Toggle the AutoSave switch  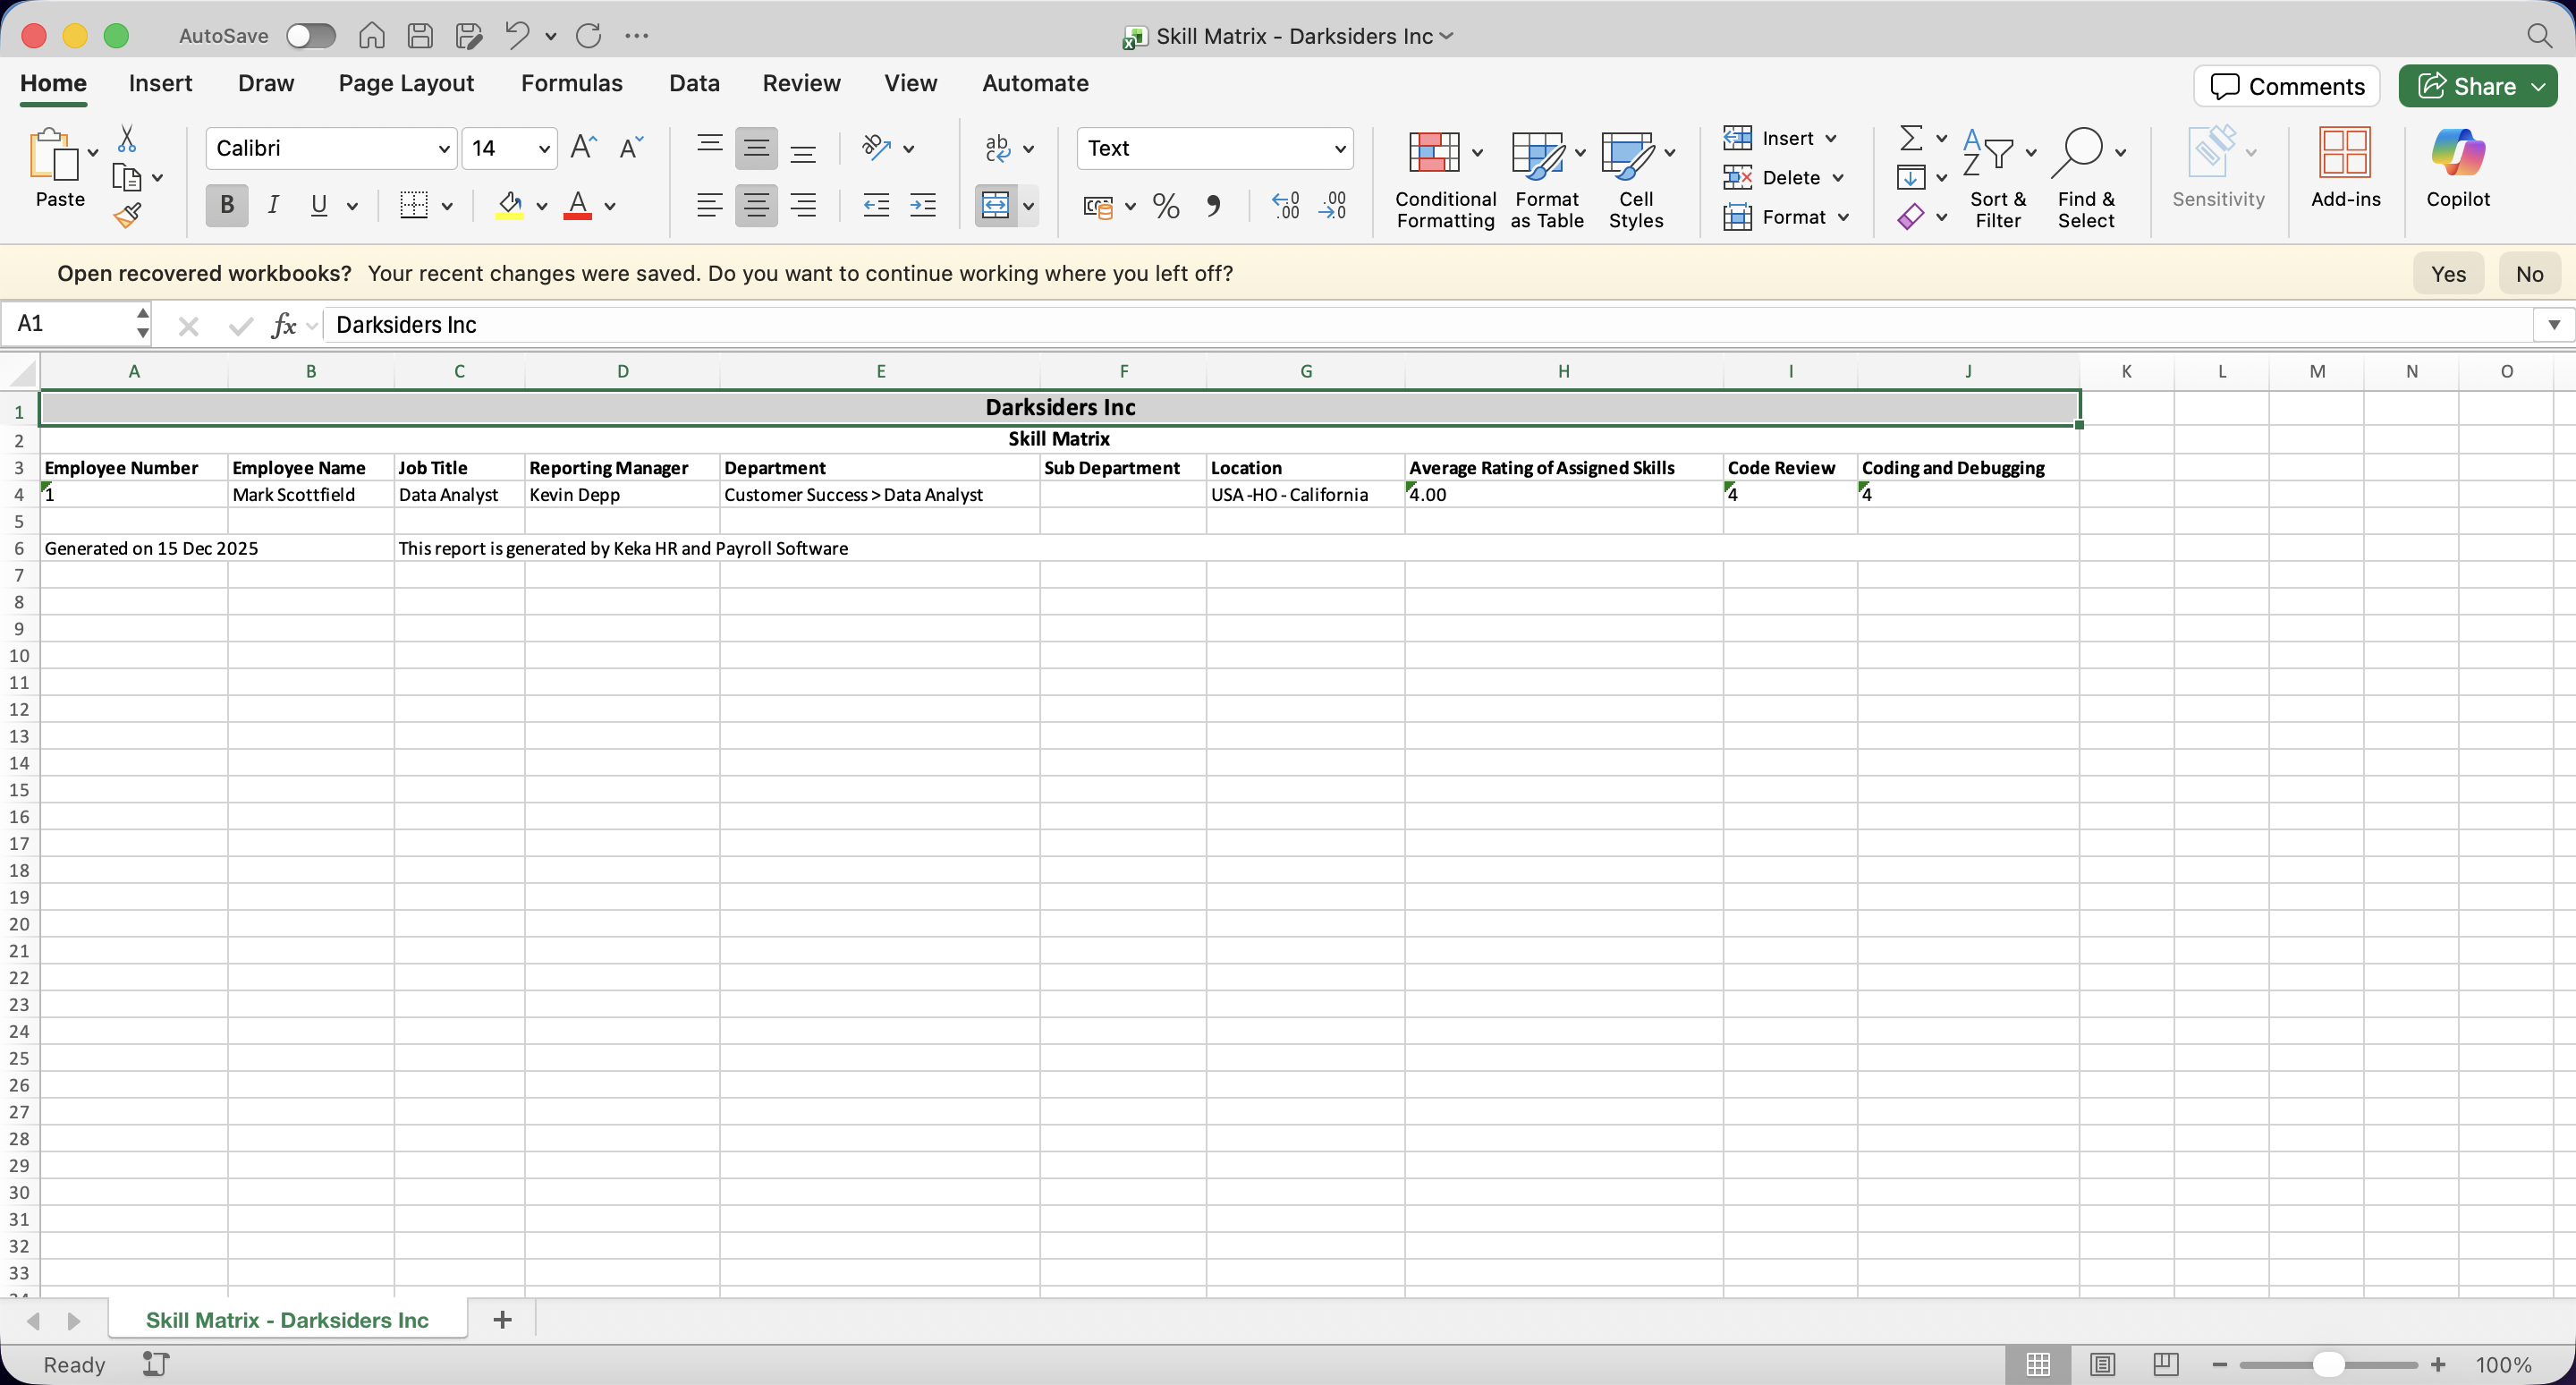click(310, 36)
